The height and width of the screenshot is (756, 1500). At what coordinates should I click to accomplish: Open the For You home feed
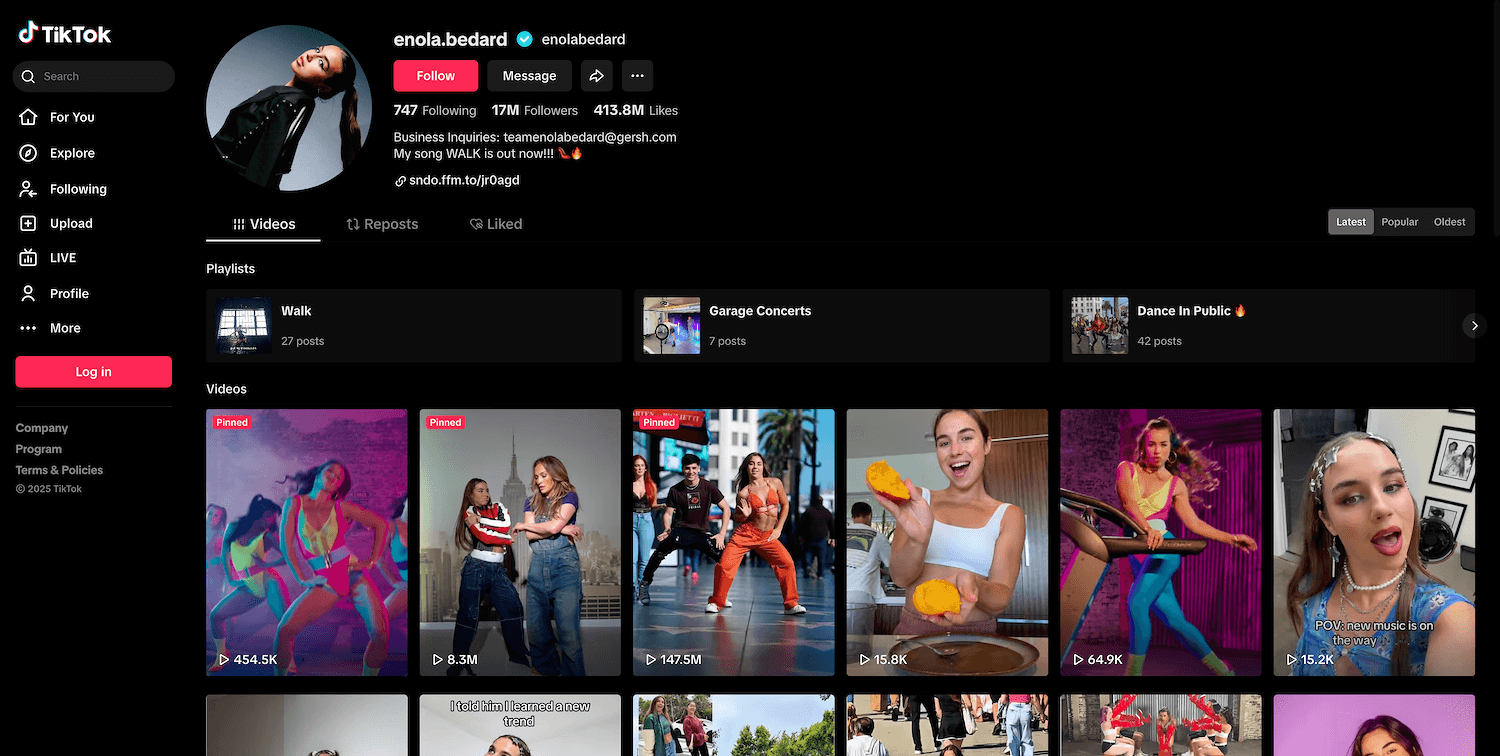72,117
